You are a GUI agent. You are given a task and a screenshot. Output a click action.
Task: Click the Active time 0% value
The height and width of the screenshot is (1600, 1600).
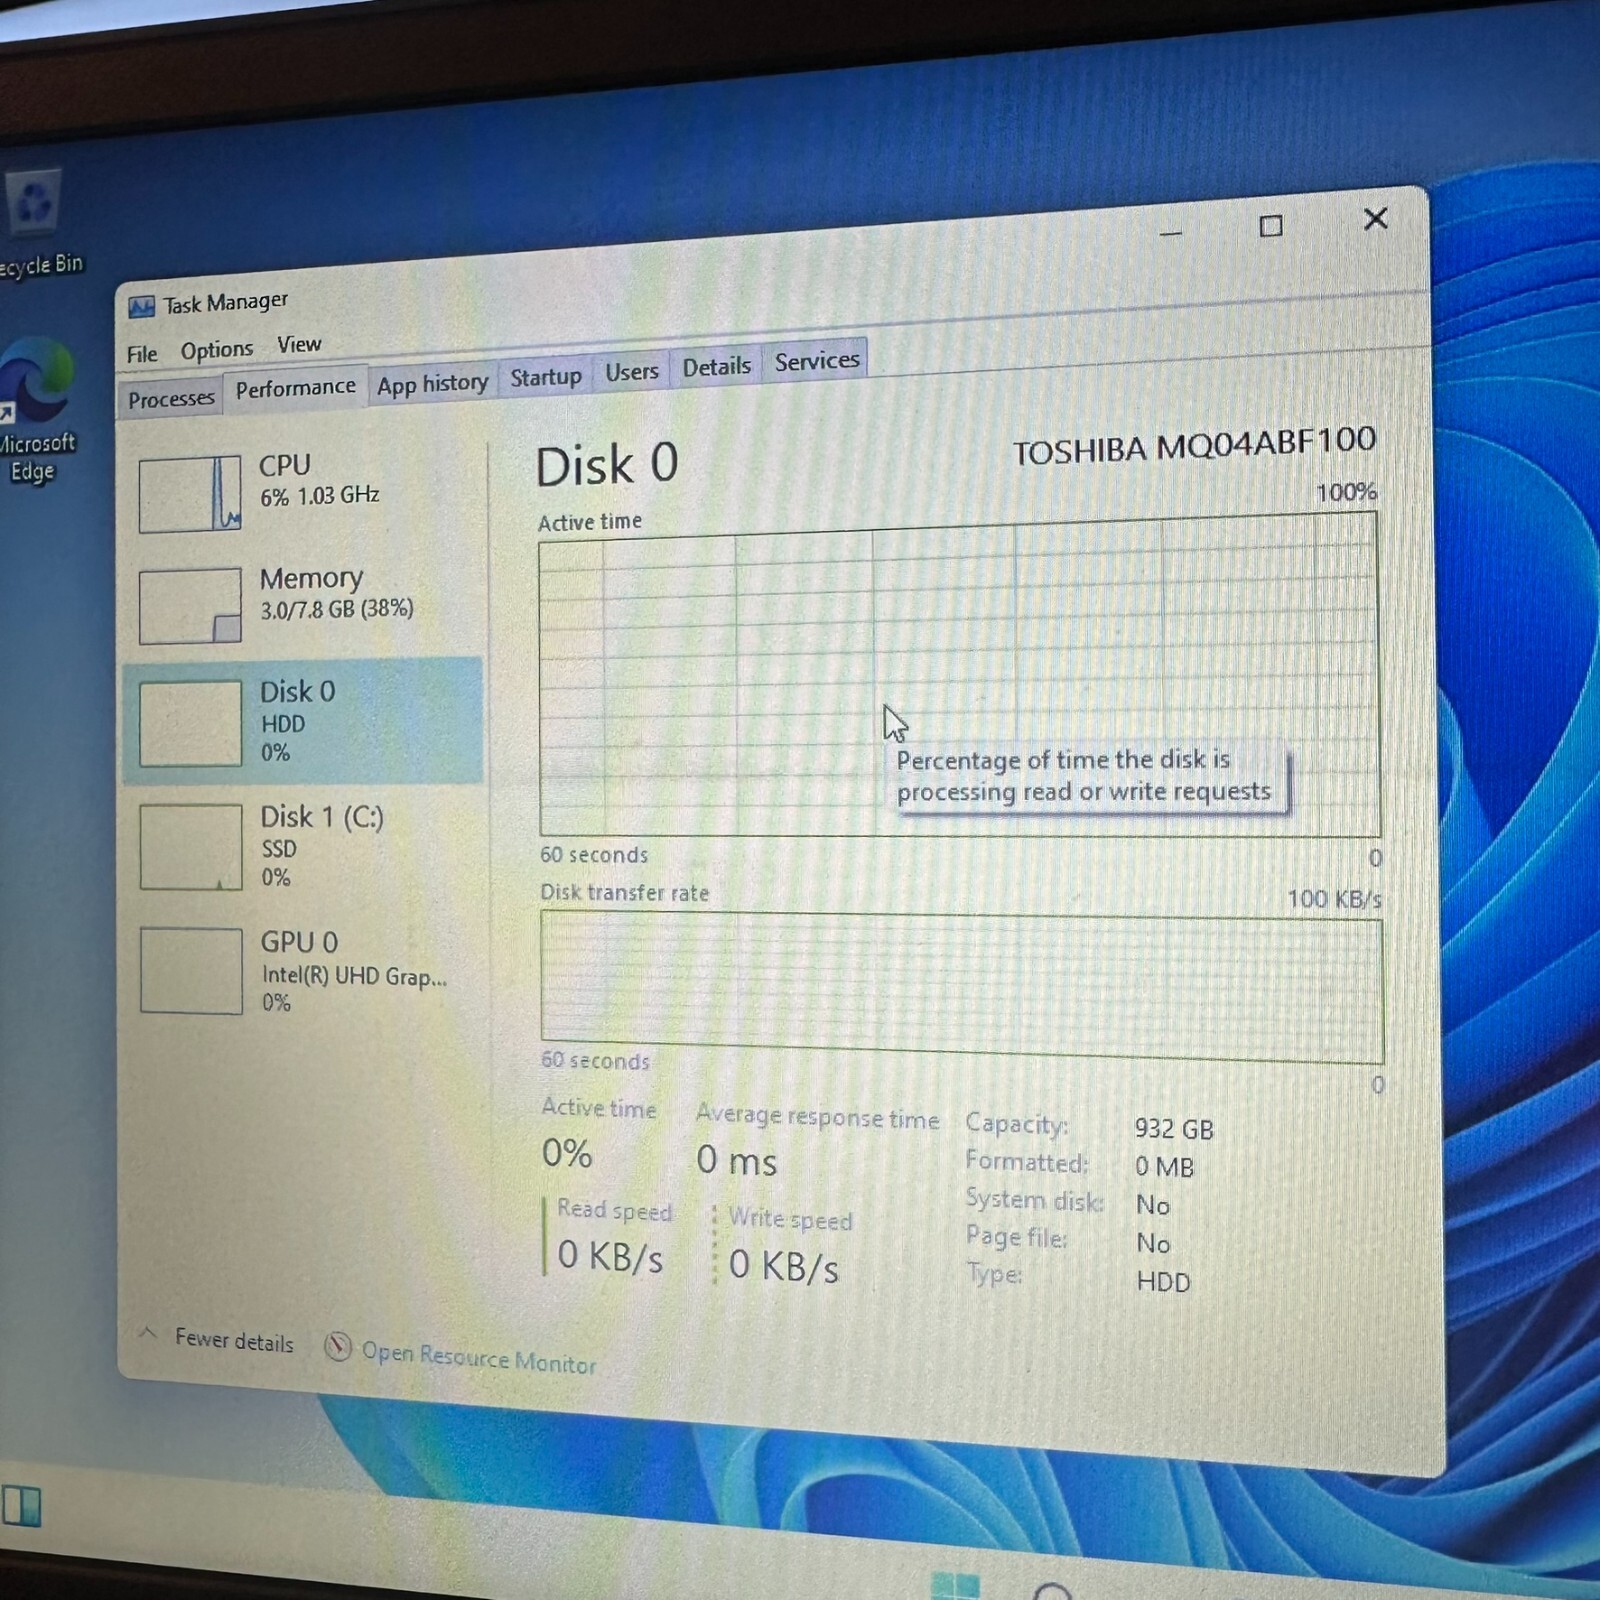pyautogui.click(x=567, y=1154)
